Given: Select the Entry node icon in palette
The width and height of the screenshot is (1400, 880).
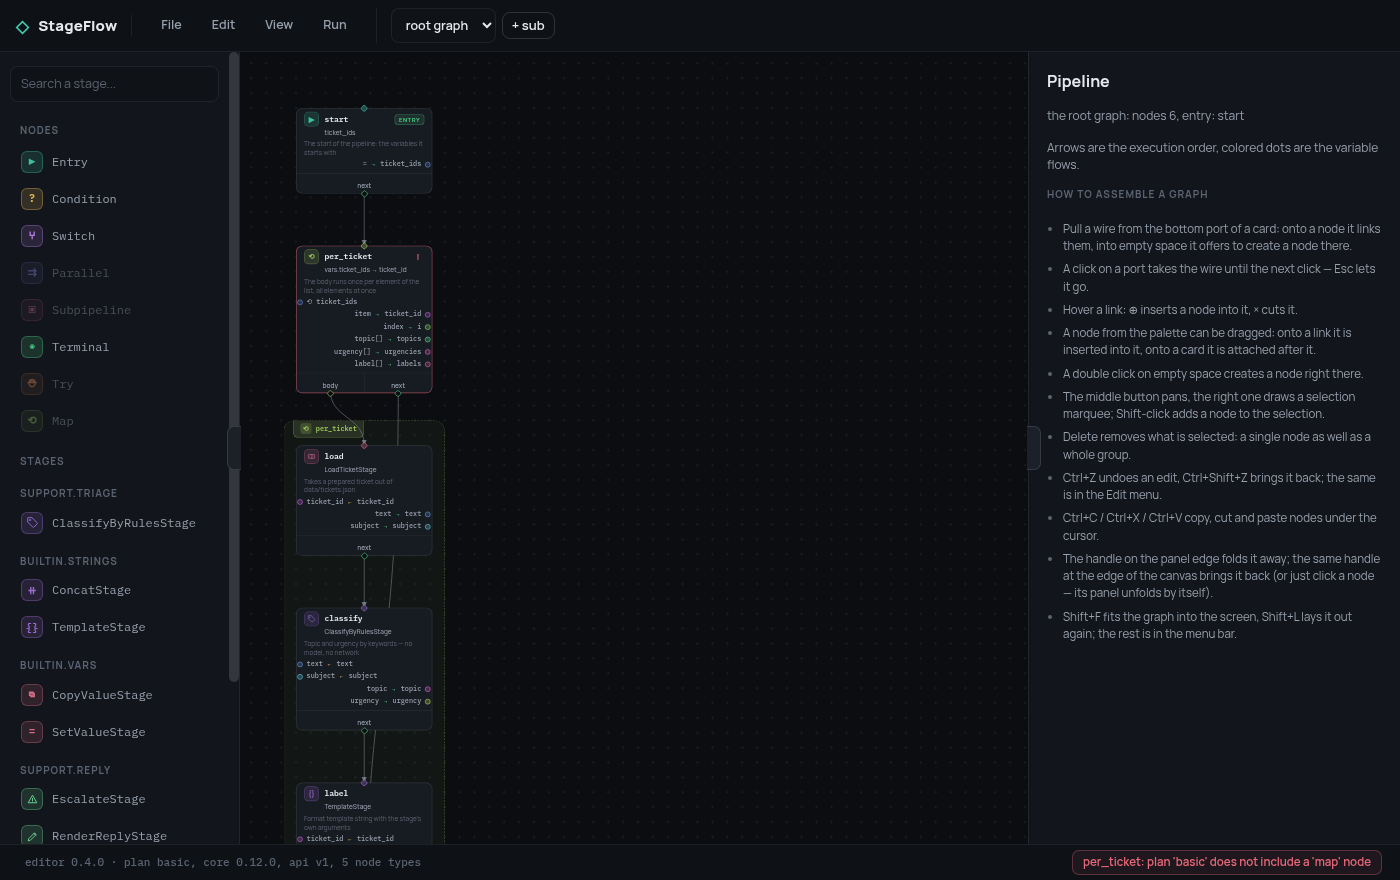Looking at the screenshot, I should pyautogui.click(x=32, y=162).
